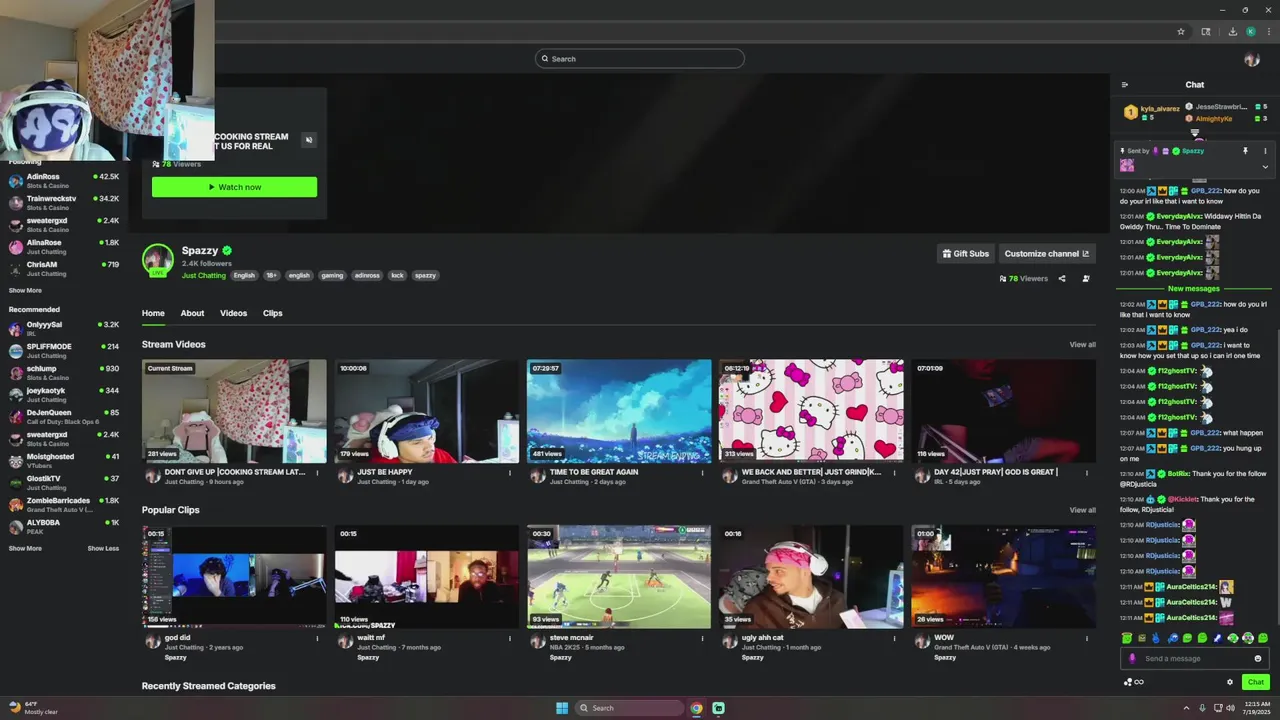Image resolution: width=1280 pixels, height=720 pixels.
Task: Open ZombieBarricades recommended channel
Action: point(64,504)
